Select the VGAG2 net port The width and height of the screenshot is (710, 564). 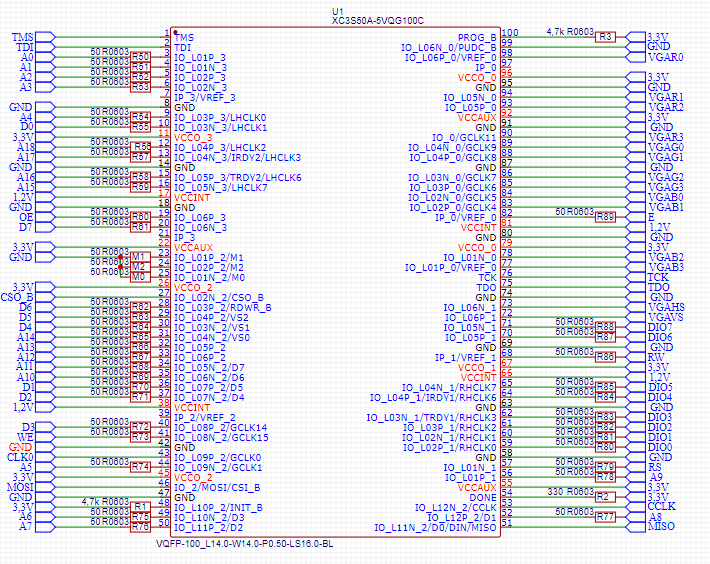click(636, 177)
